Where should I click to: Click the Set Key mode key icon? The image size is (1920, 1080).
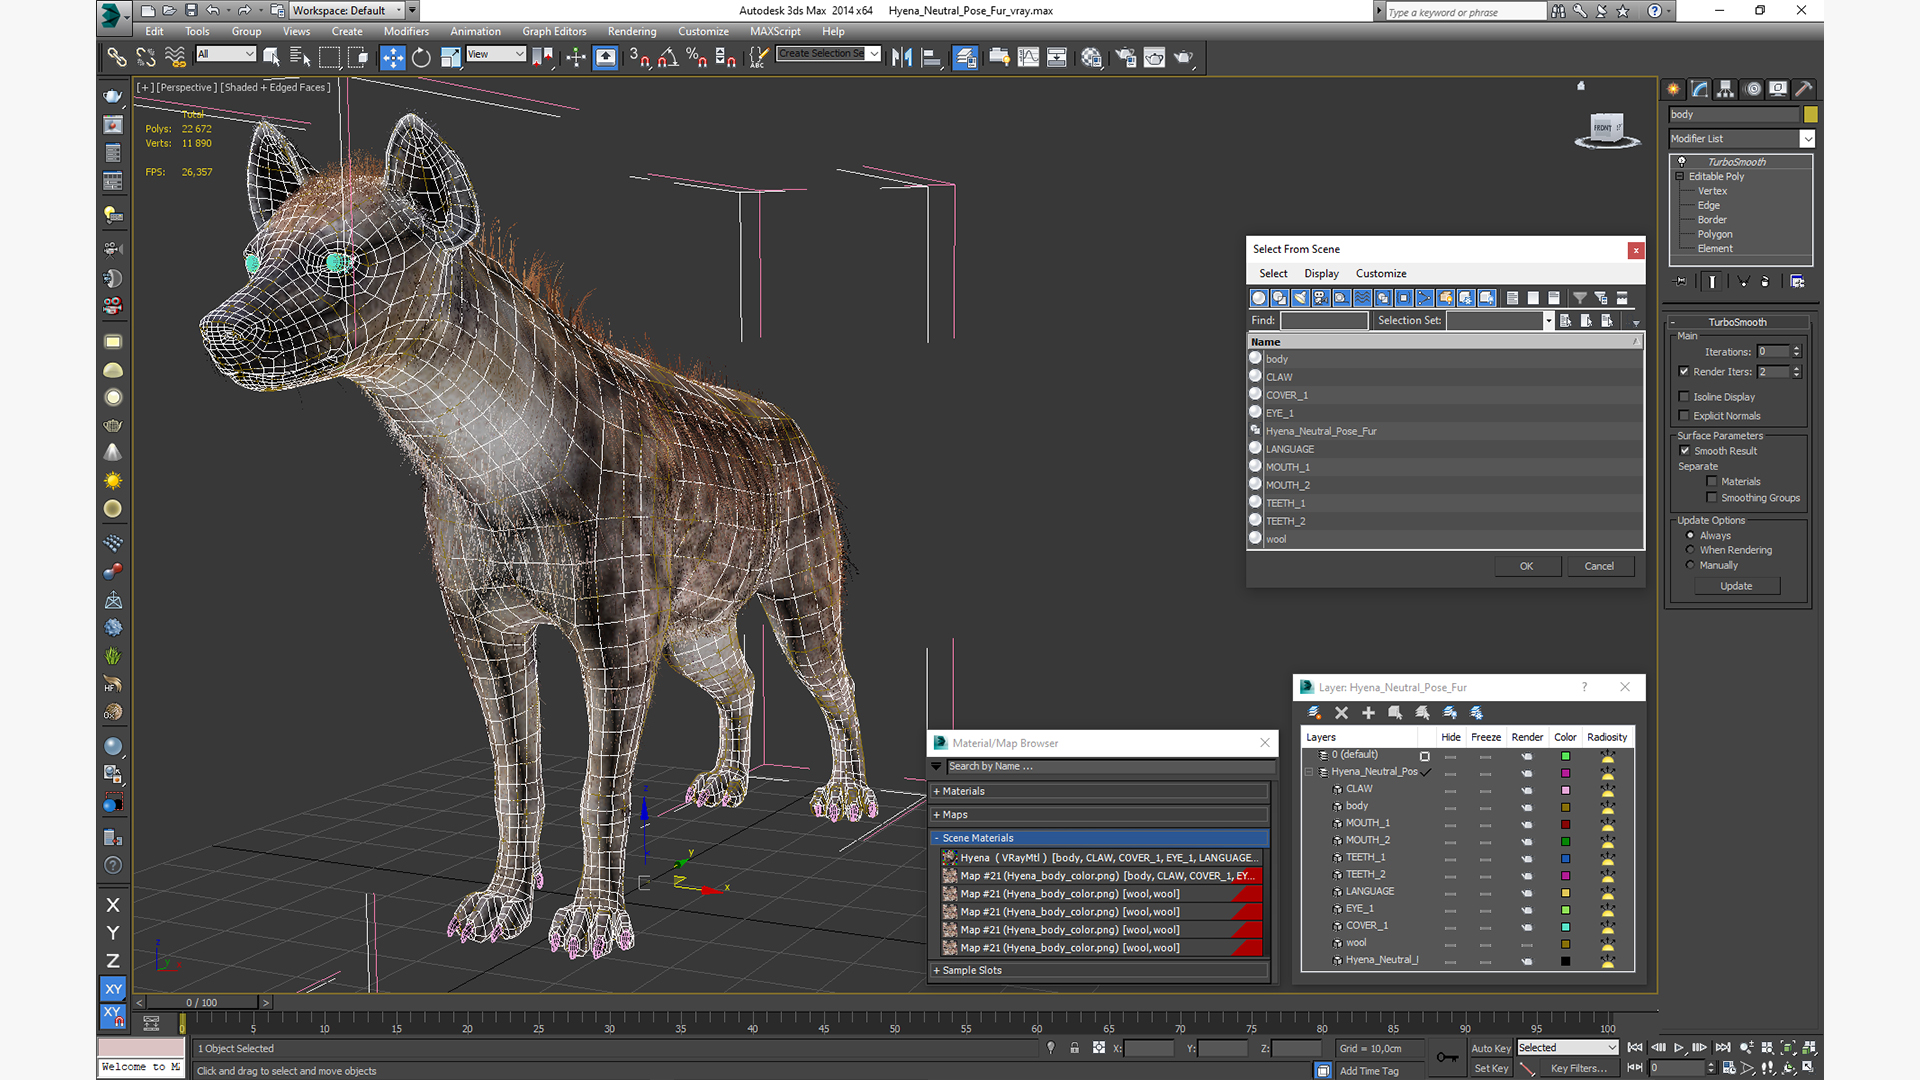pyautogui.click(x=1447, y=1057)
